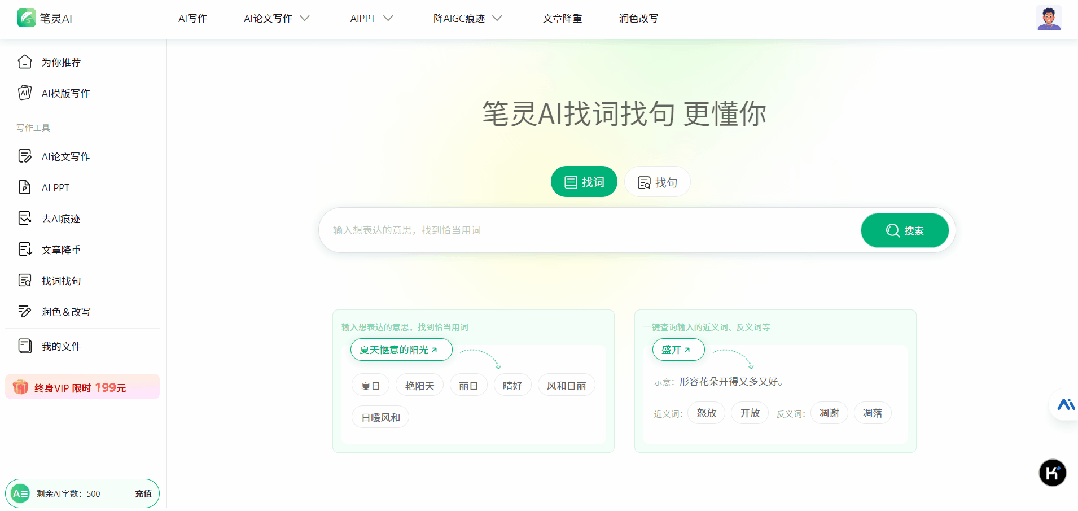This screenshot has height=511, width=1078.
Task: Select the 晴好 word chip
Action: point(513,386)
